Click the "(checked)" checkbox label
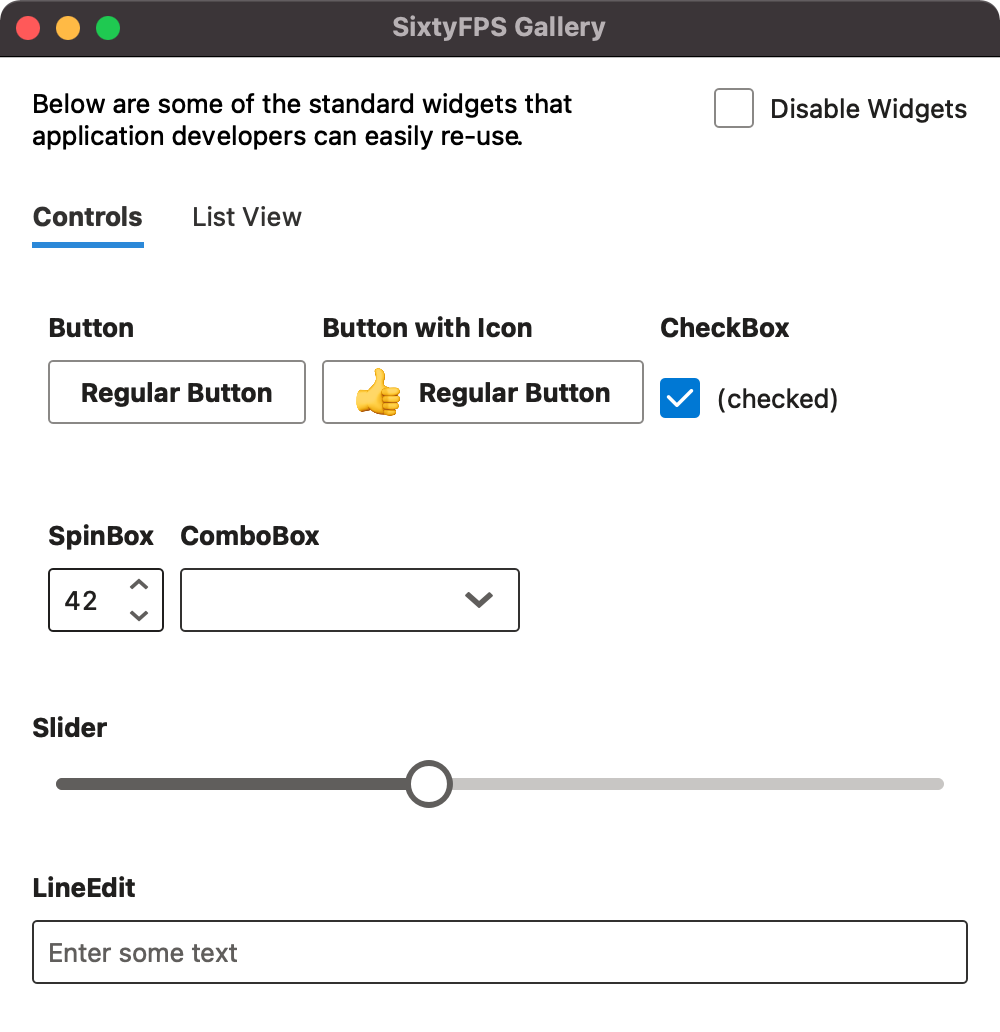The width and height of the screenshot is (1000, 1032). coord(777,399)
